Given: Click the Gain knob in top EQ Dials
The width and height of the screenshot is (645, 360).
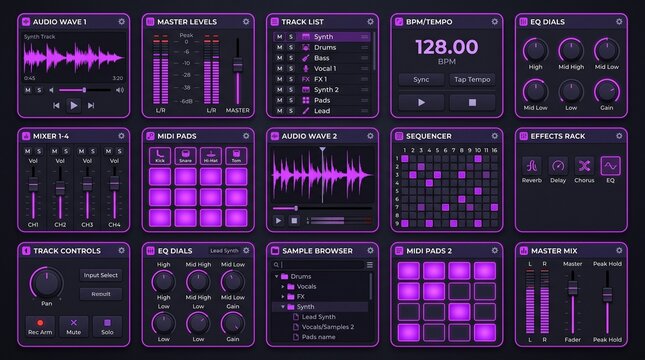Looking at the screenshot, I should [606, 91].
